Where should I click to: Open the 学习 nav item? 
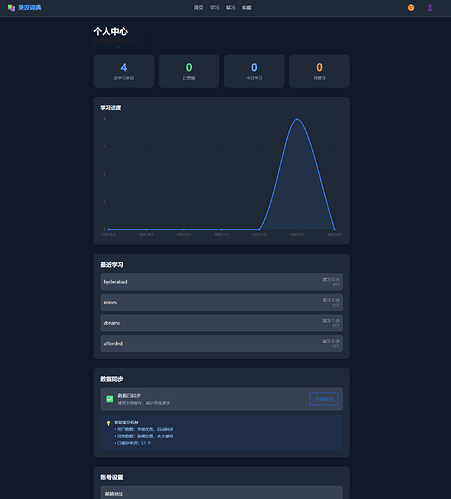point(215,7)
